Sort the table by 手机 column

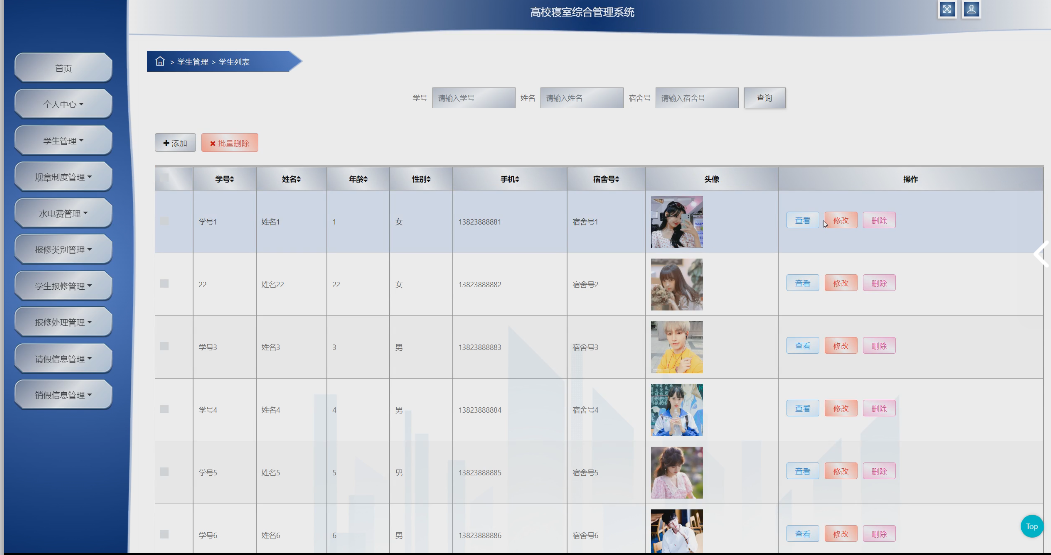(509, 180)
